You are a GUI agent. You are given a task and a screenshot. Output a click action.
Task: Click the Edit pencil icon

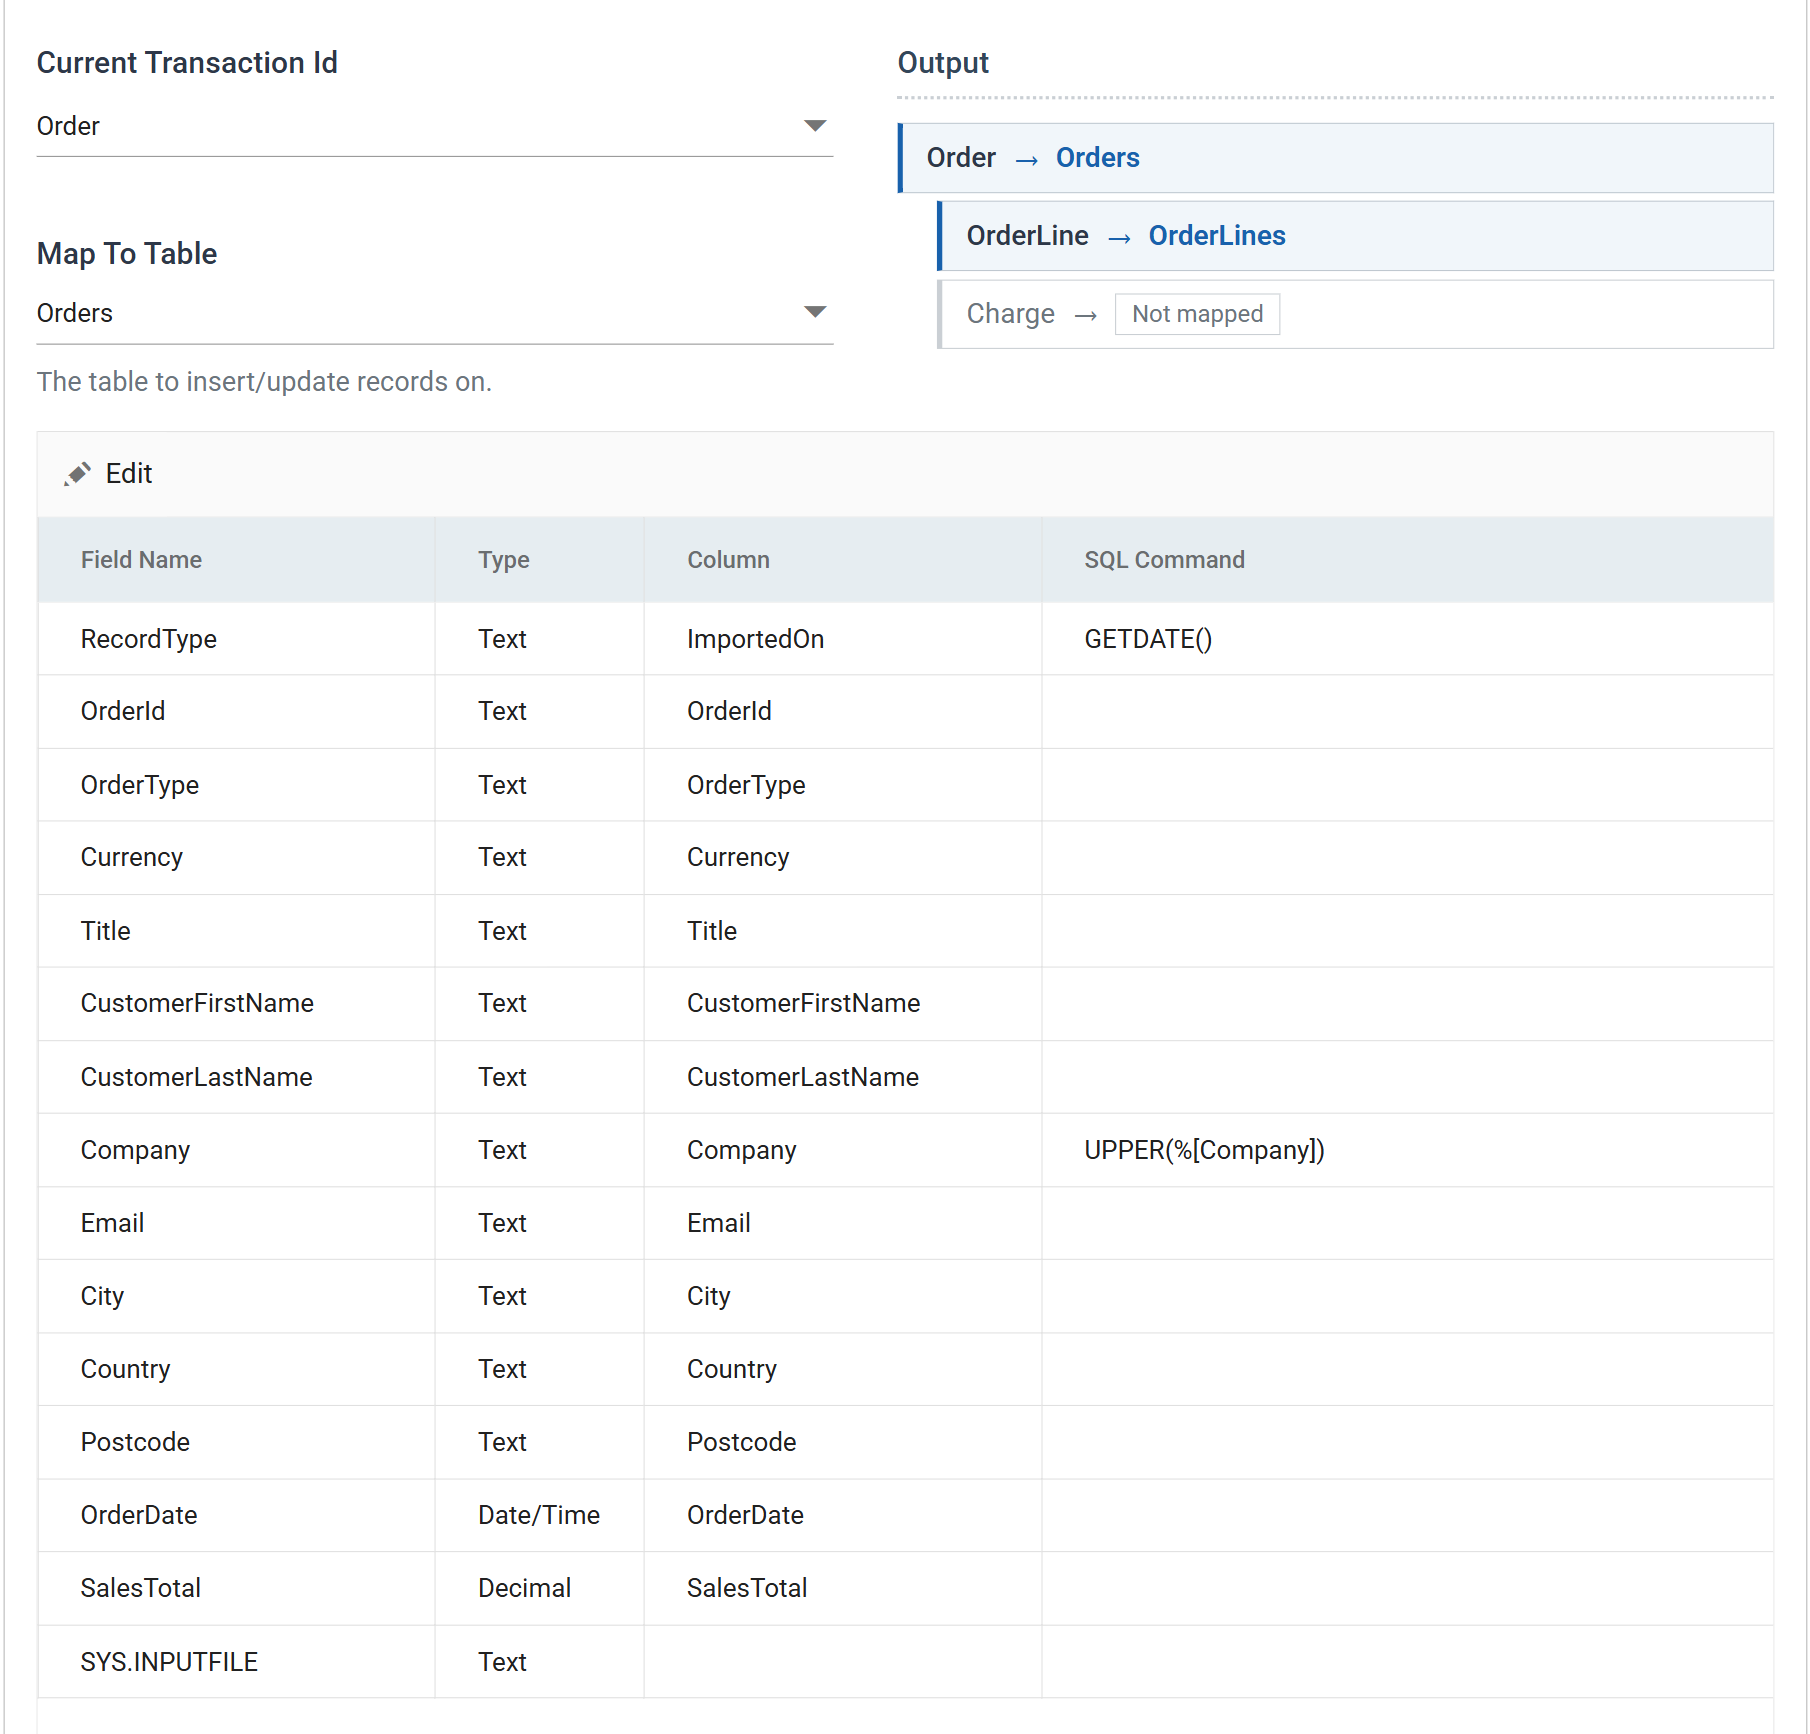coord(77,474)
